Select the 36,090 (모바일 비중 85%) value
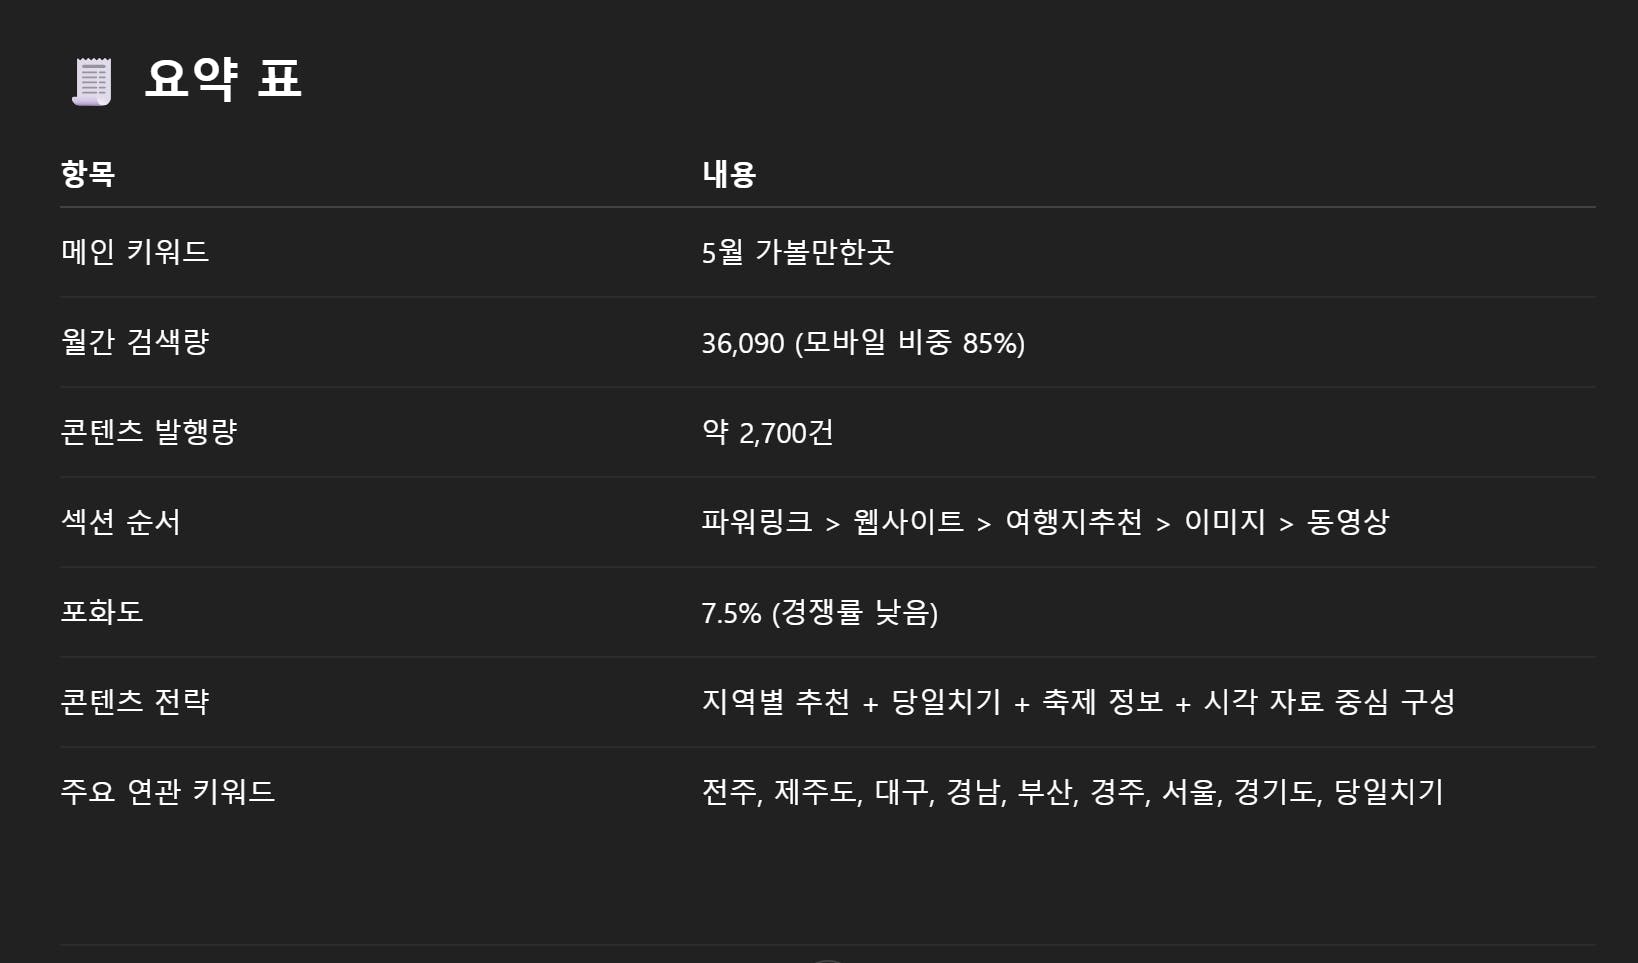This screenshot has width=1638, height=963. pyautogui.click(x=863, y=343)
